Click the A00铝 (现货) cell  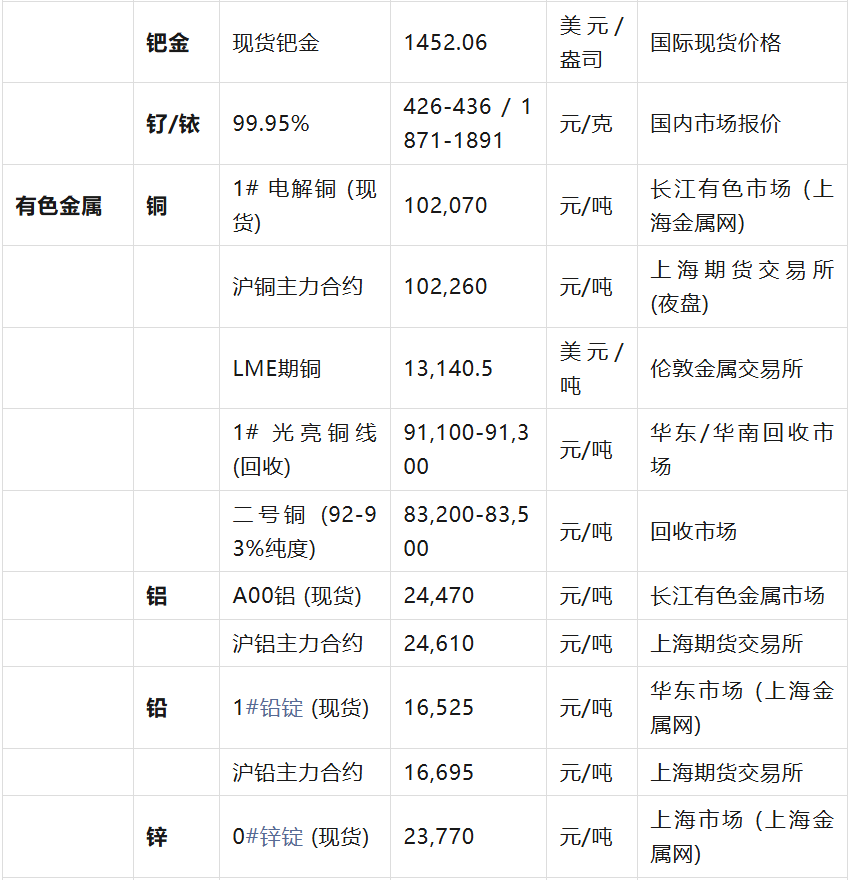pos(297,596)
